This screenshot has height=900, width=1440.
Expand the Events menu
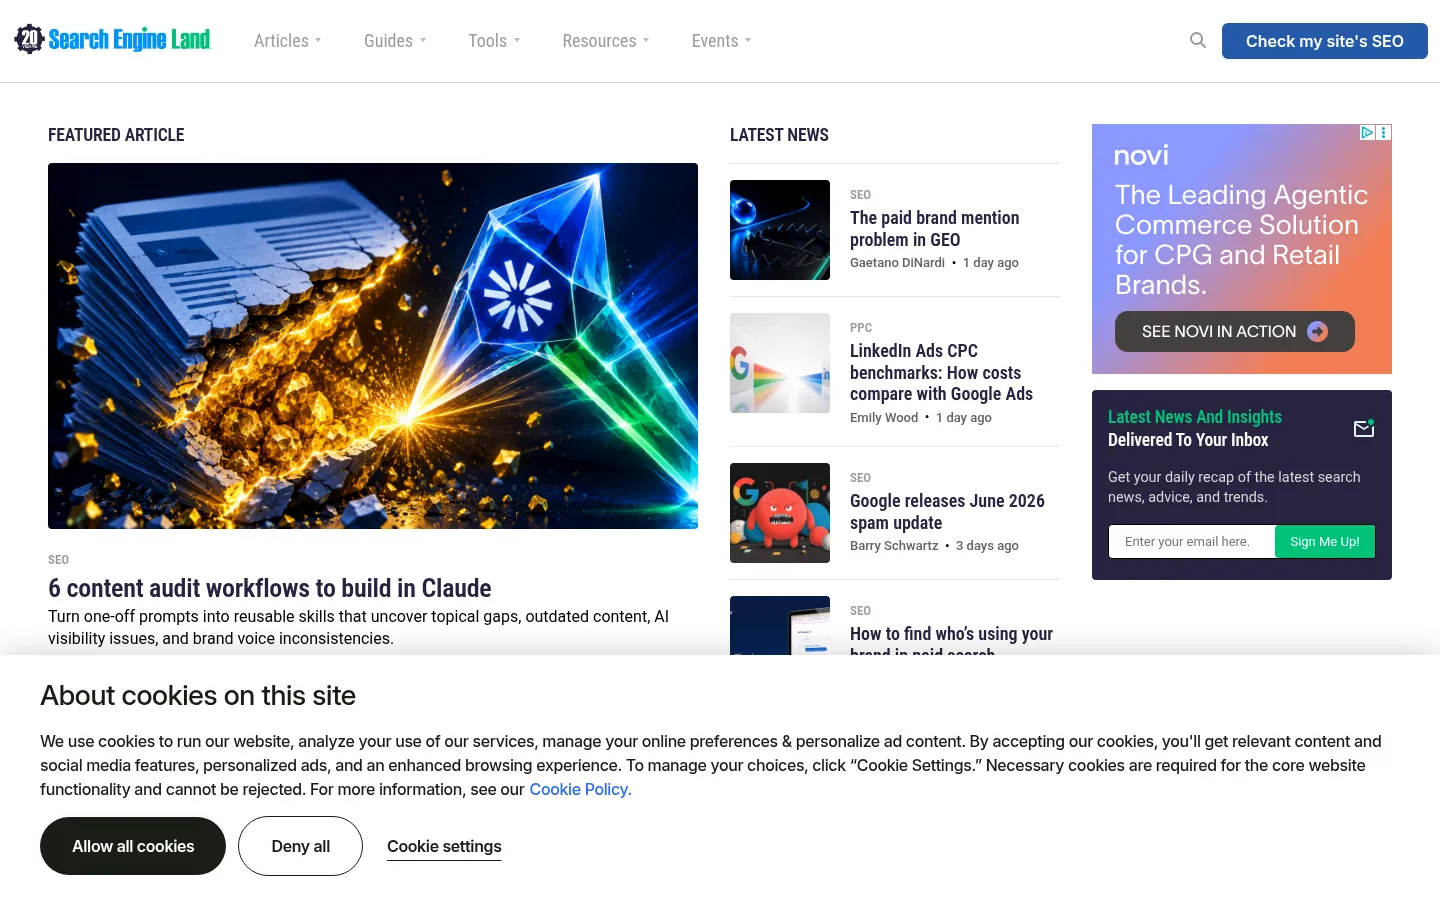click(721, 41)
